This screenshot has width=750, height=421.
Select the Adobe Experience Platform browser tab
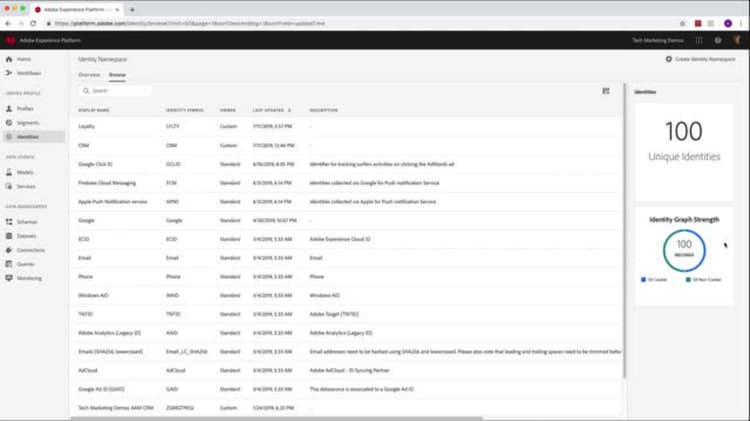coord(77,10)
